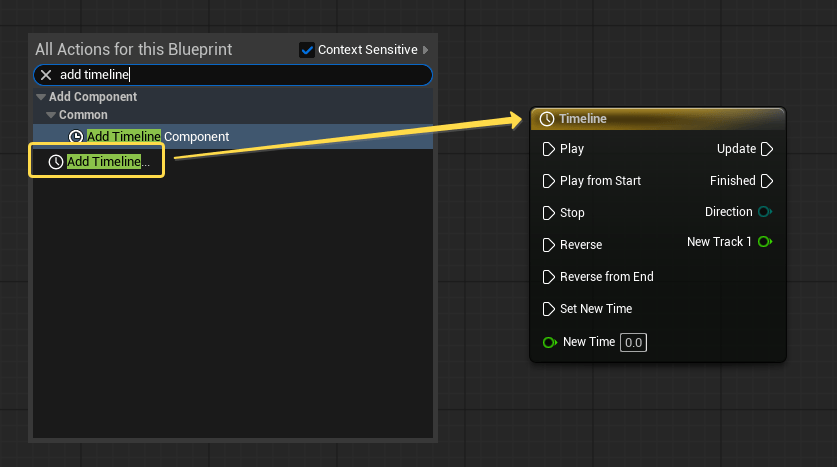
Task: Click the Reverse execution pin
Action: point(548,245)
